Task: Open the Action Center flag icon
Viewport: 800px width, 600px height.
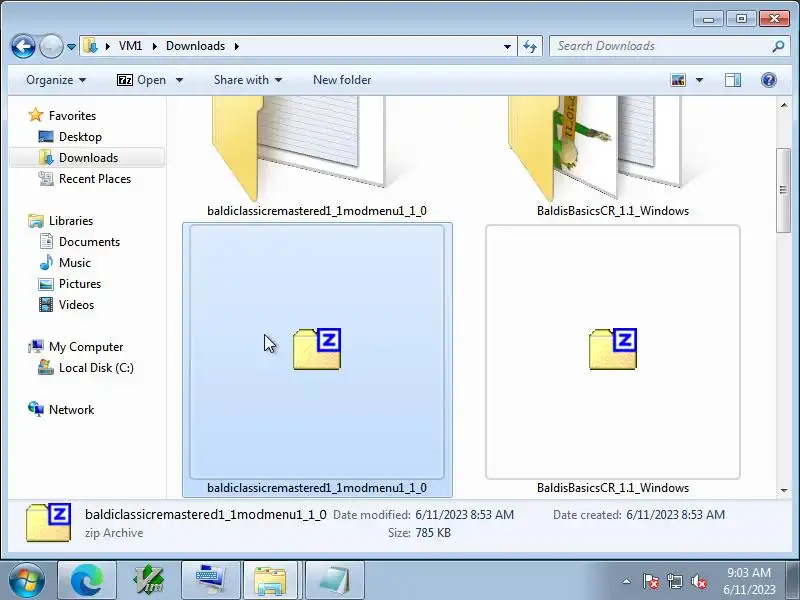Action: [x=651, y=581]
